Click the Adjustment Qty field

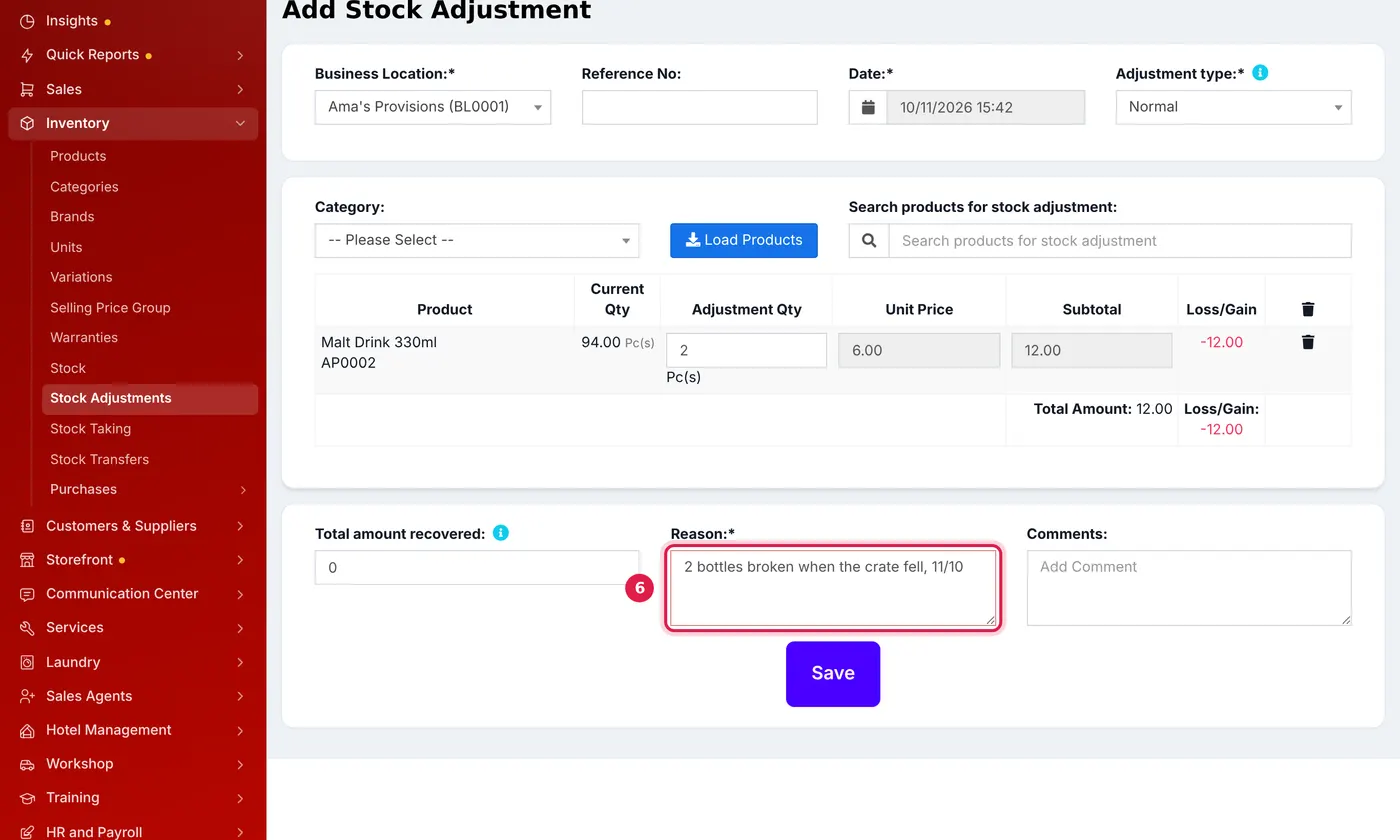click(x=747, y=350)
